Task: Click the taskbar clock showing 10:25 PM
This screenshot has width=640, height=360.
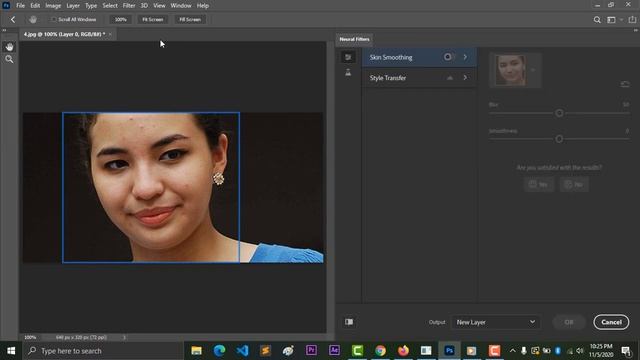Action: click(x=601, y=351)
